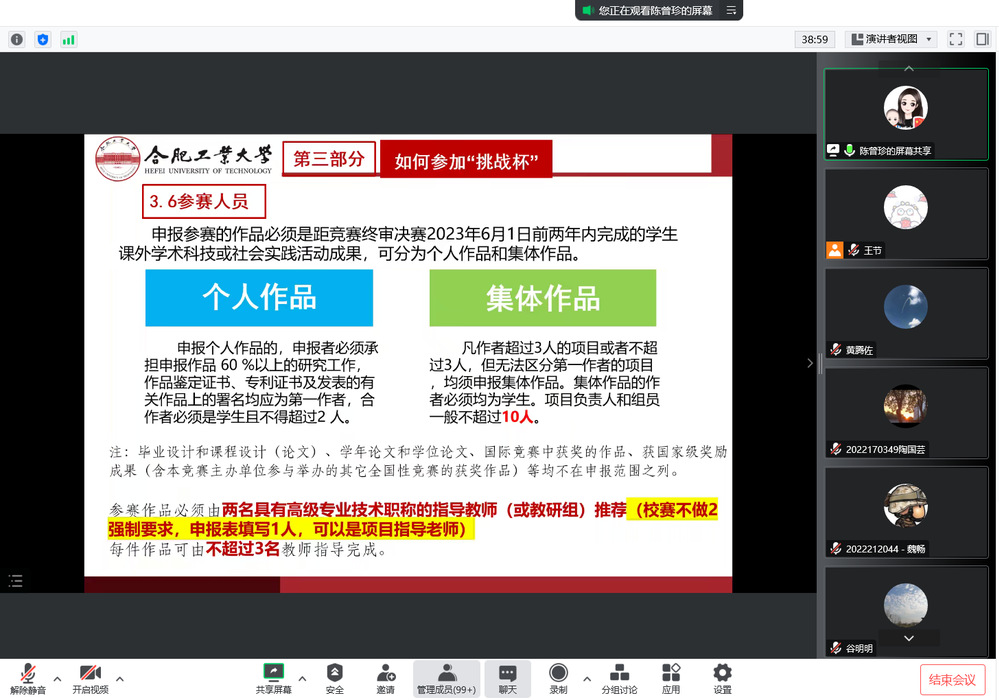Turn on the camera (开启视频)
This screenshot has height=700, width=999.
tap(90, 678)
